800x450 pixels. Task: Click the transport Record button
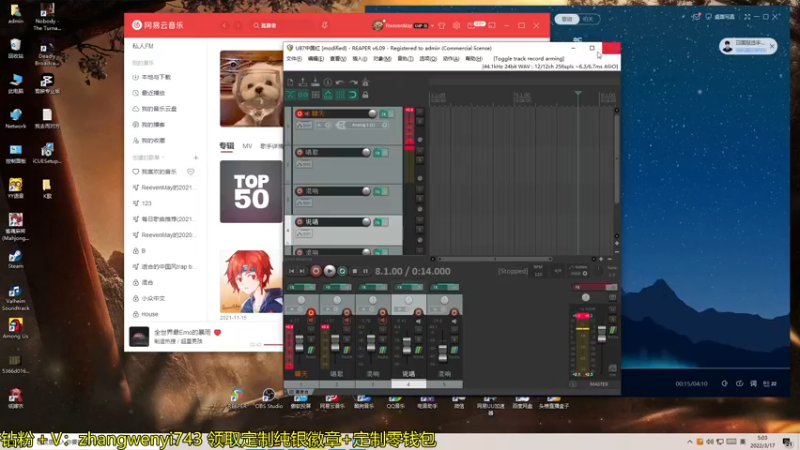pos(316,271)
